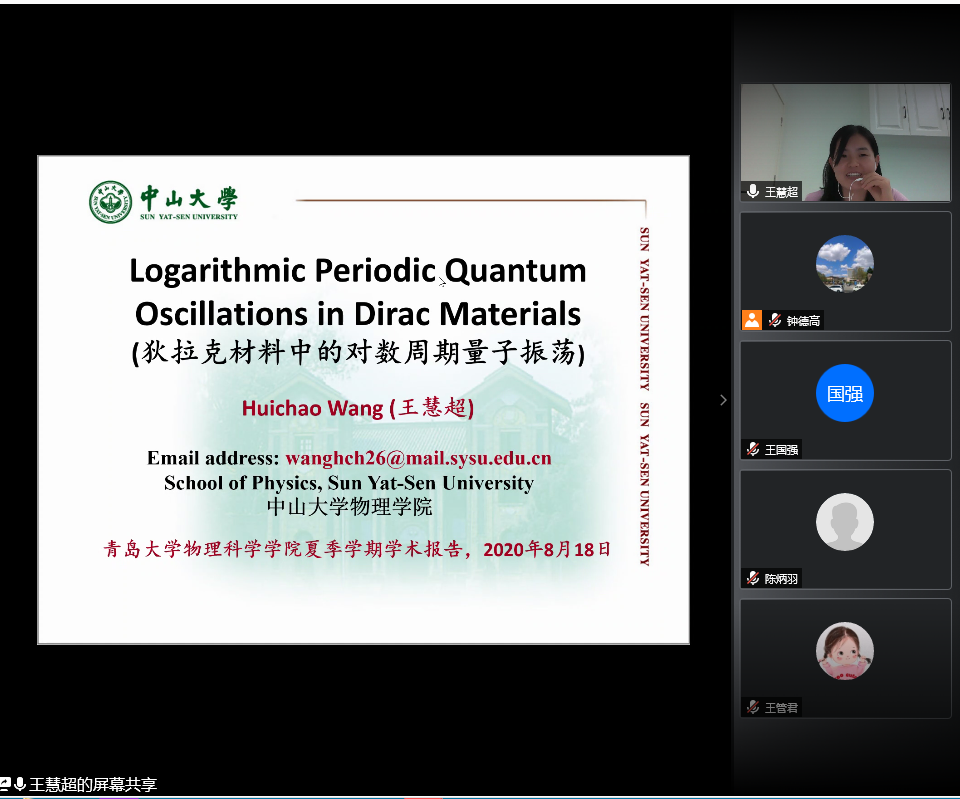Click the name label 王国强

(782, 450)
